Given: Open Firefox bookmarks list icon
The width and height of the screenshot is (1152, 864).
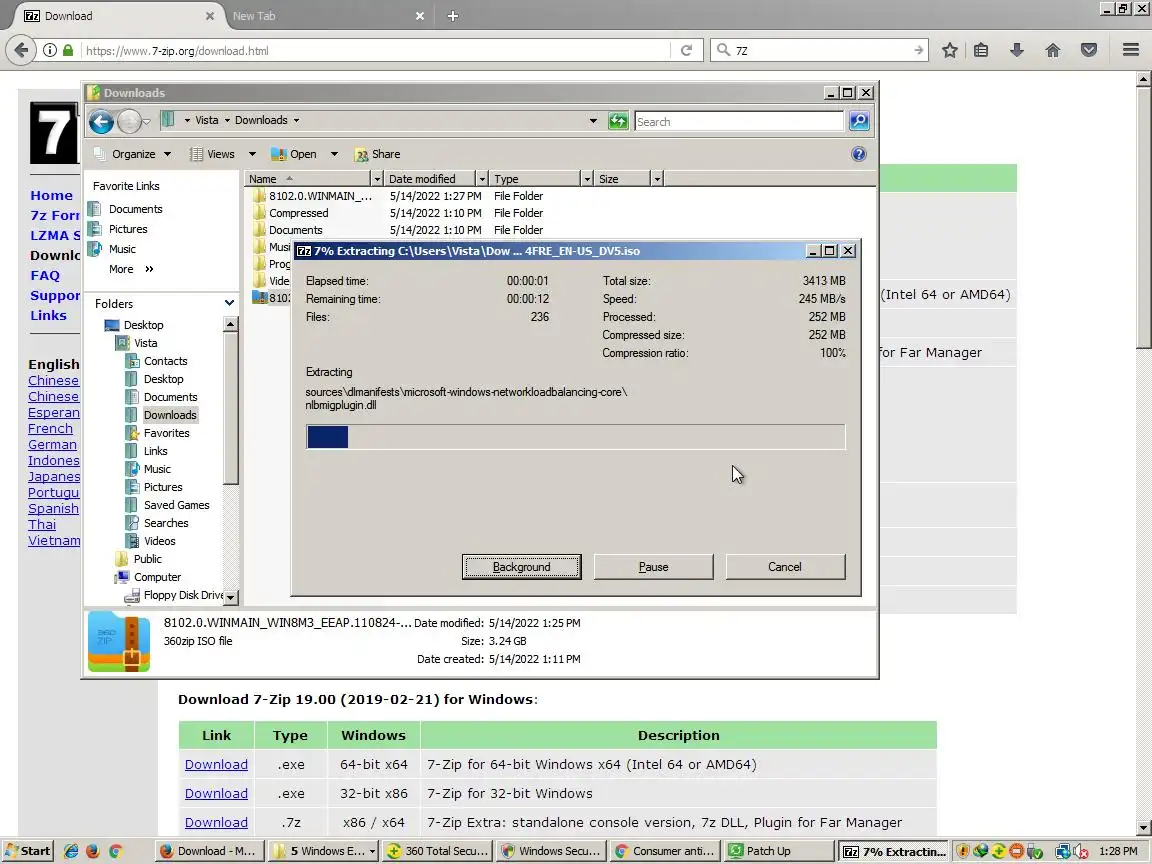Looking at the screenshot, I should point(981,50).
